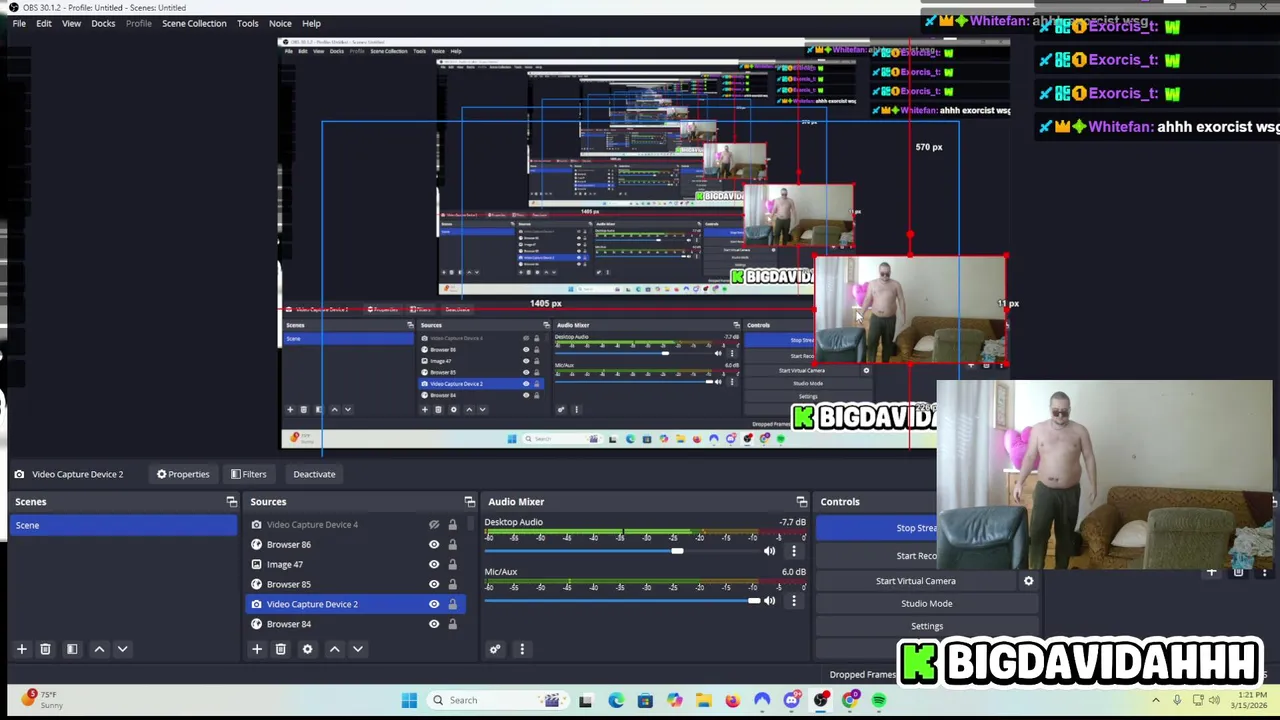Click Start Virtual Camera button
The width and height of the screenshot is (1280, 720).
[916, 581]
